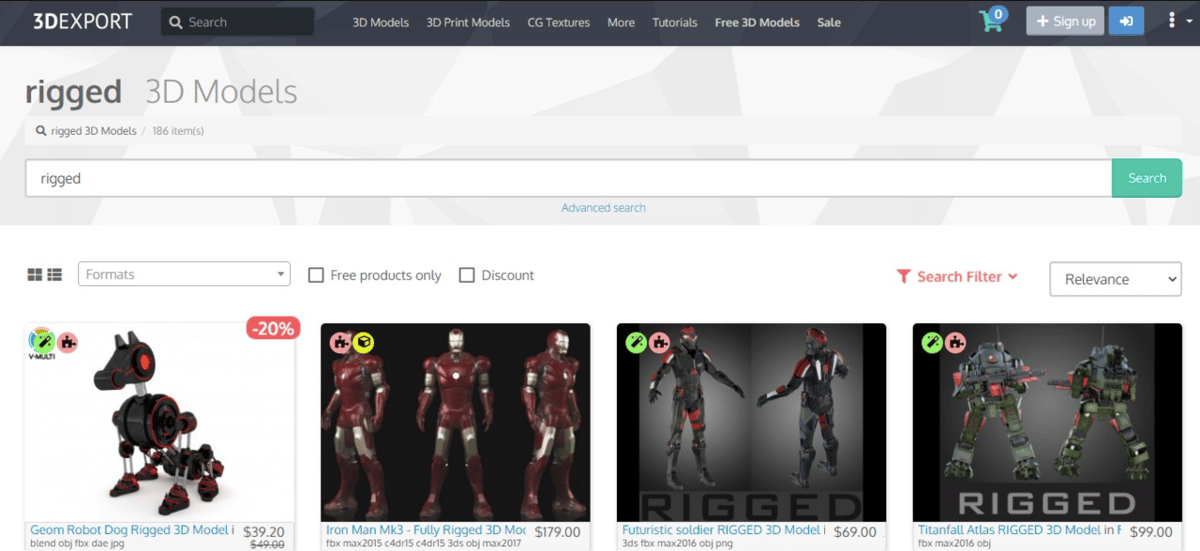Screen dimensions: 1200x551
Task: Click pink rigged badge on Iron Man Mk3
Action: point(340,343)
